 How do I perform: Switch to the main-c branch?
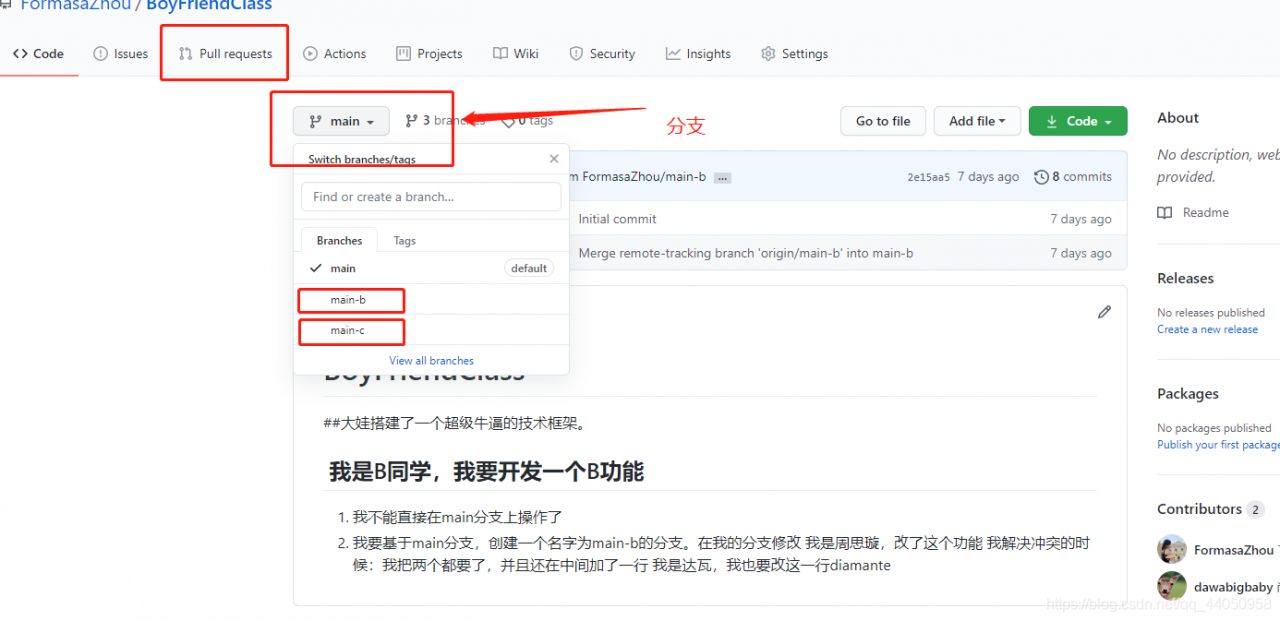click(x=431, y=330)
